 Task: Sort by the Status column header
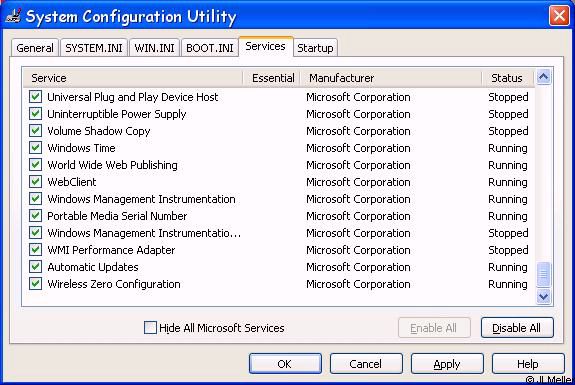click(507, 78)
